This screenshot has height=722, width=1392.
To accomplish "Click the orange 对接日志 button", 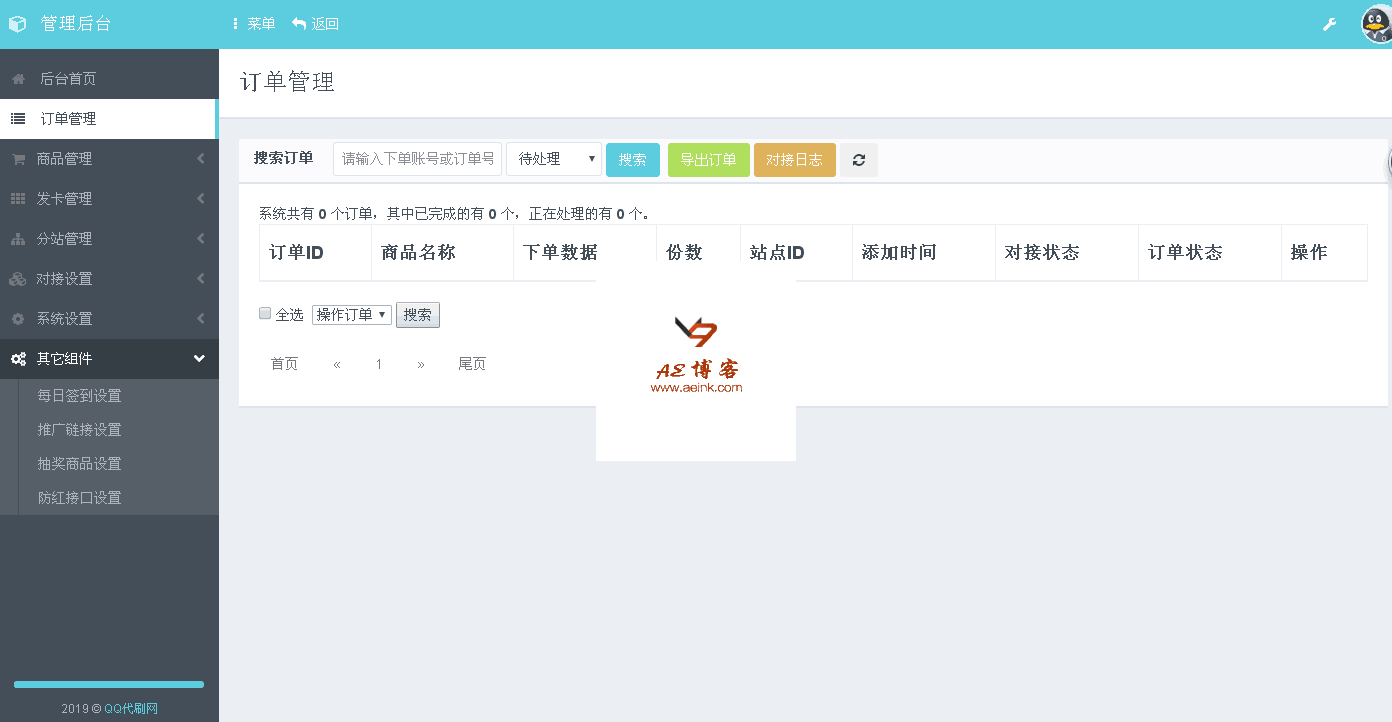I will tap(794, 160).
